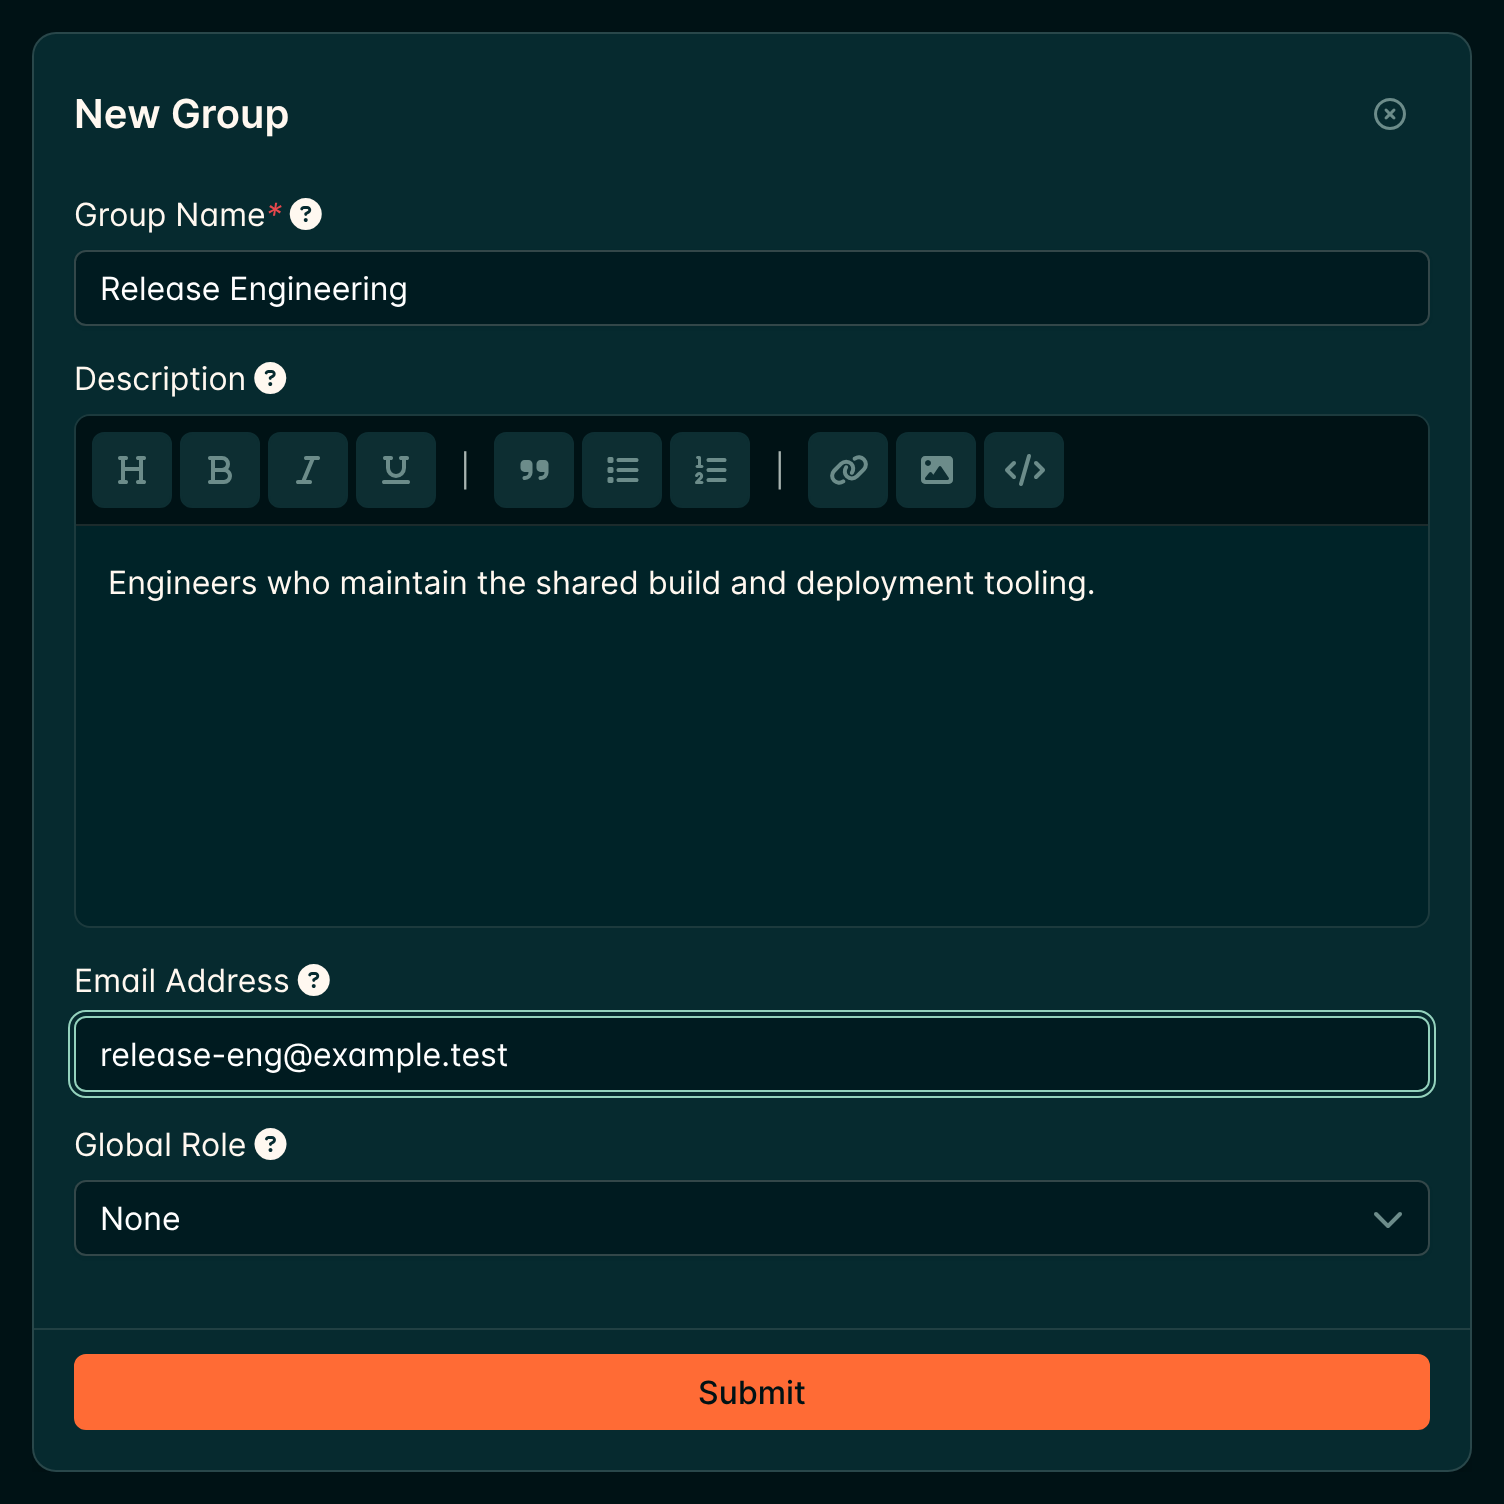Submit the new group form

752,1392
